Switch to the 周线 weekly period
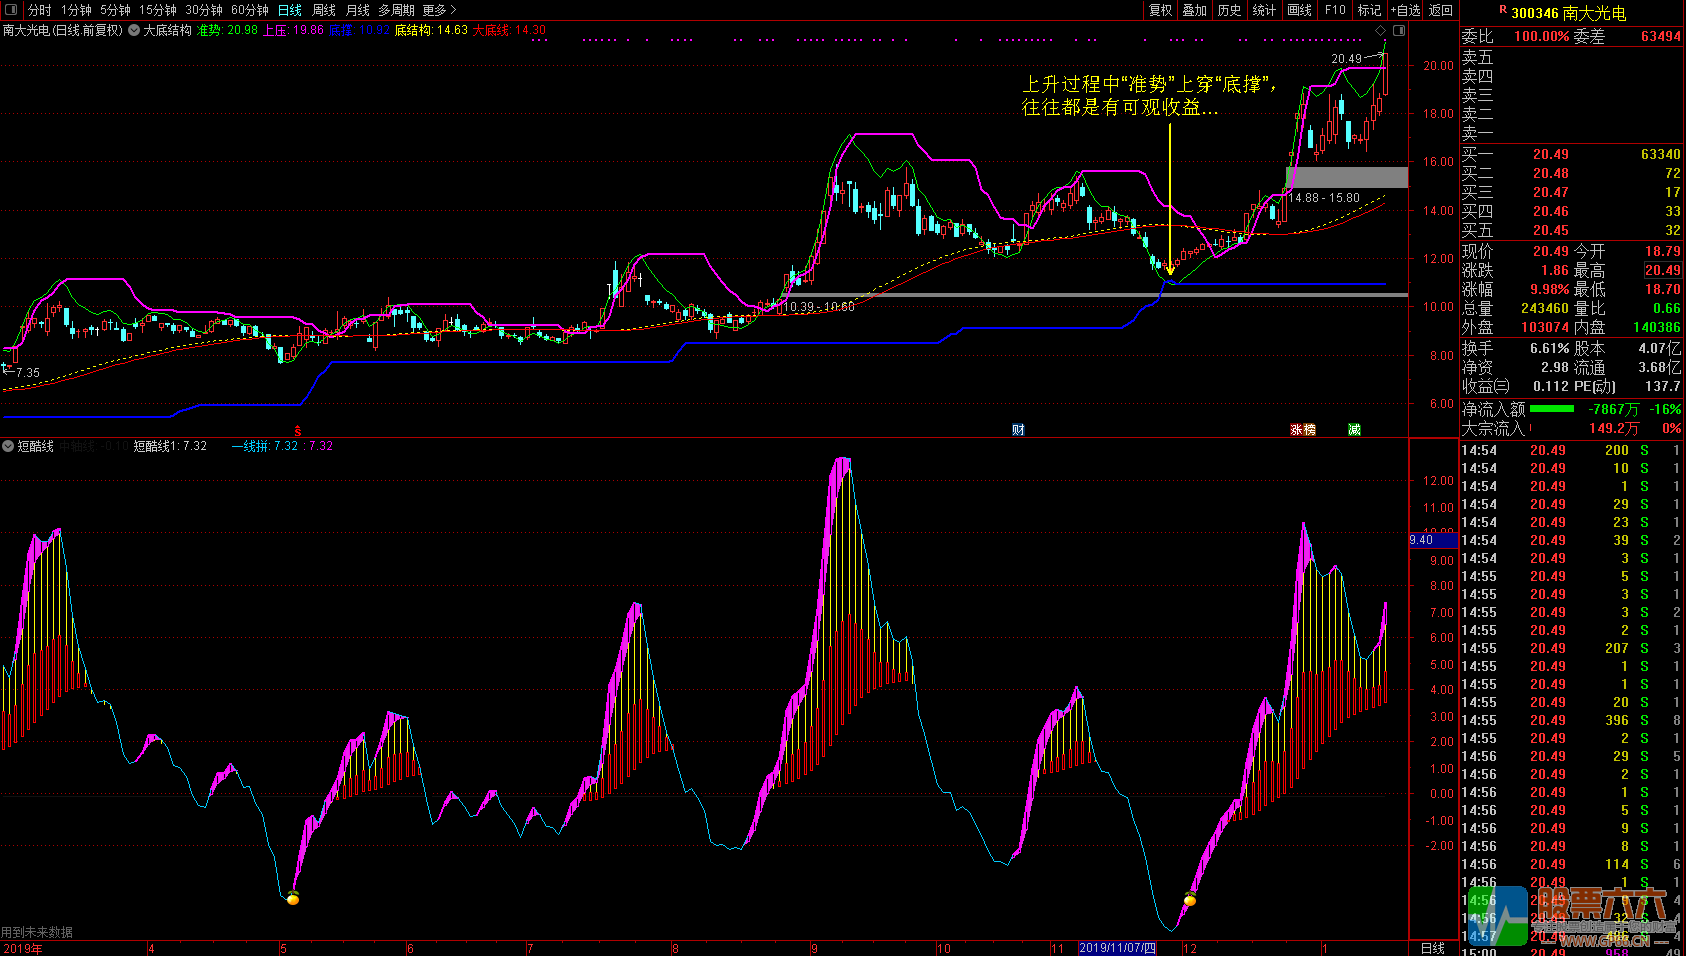The width and height of the screenshot is (1686, 956). point(324,10)
